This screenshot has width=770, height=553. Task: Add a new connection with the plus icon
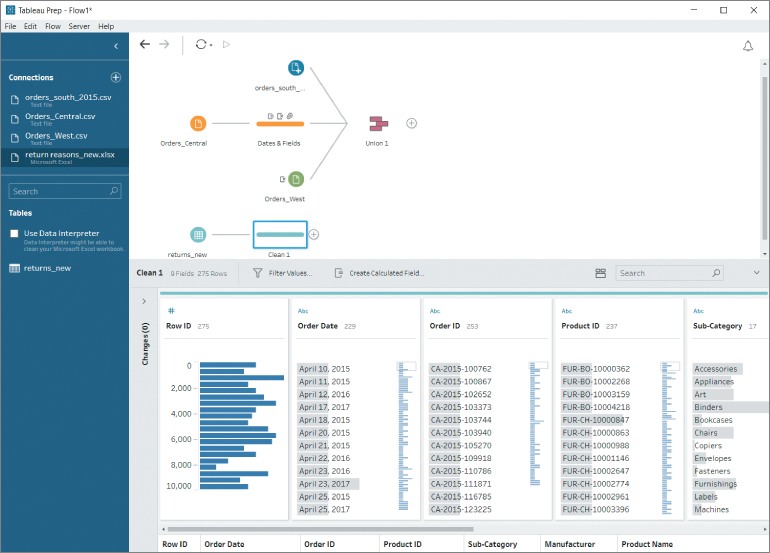[116, 77]
